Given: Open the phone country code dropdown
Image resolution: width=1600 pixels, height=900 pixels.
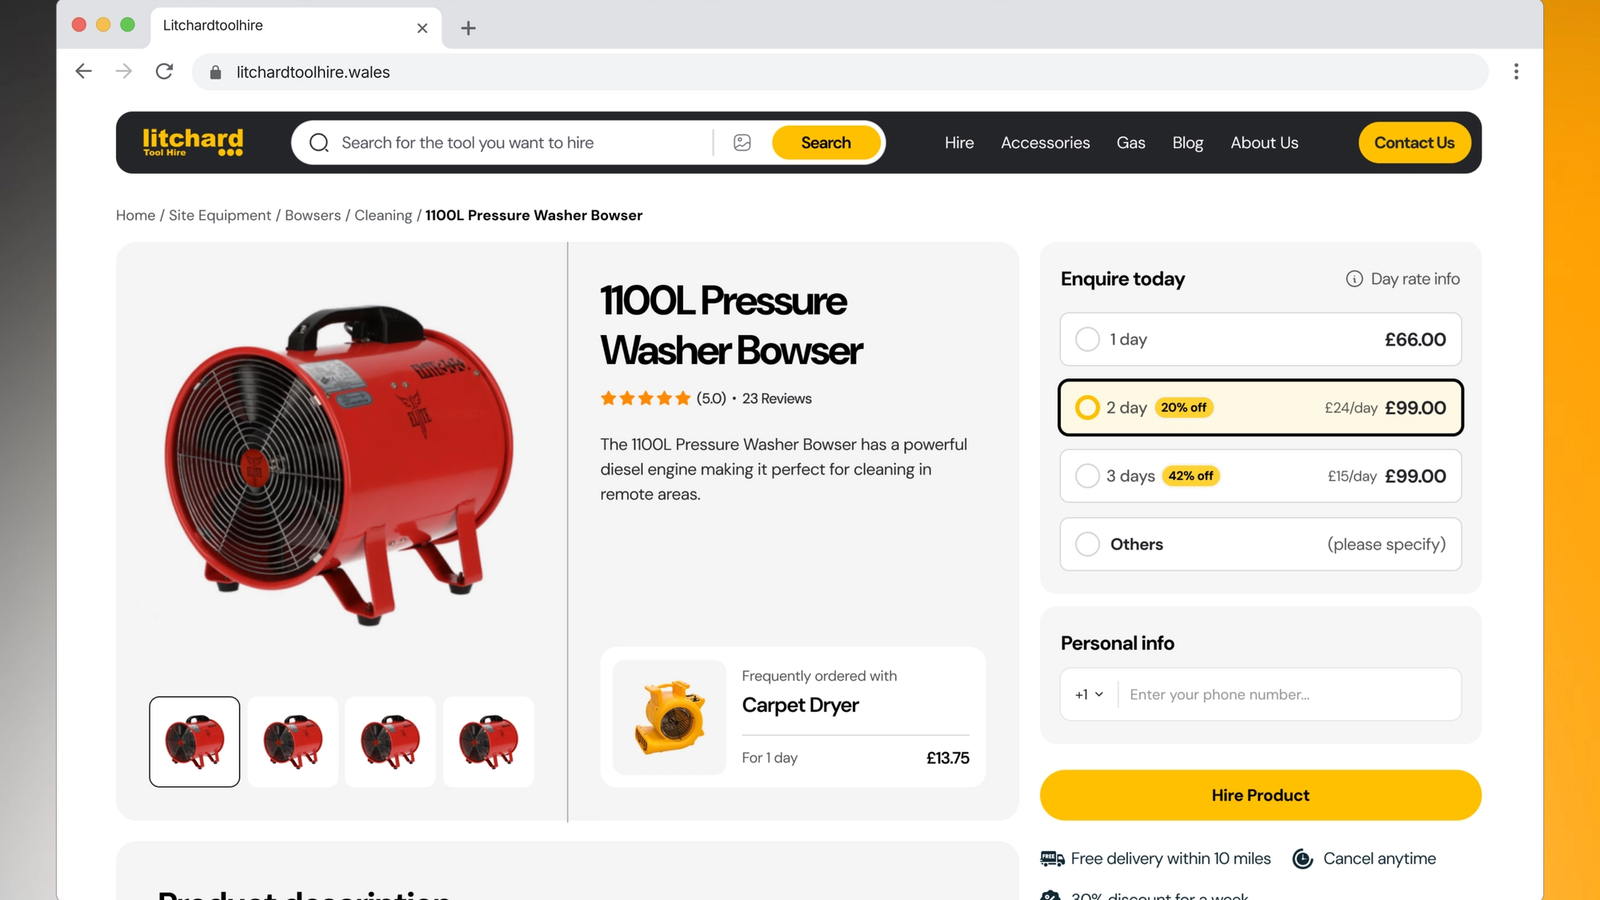Looking at the screenshot, I should [1087, 694].
